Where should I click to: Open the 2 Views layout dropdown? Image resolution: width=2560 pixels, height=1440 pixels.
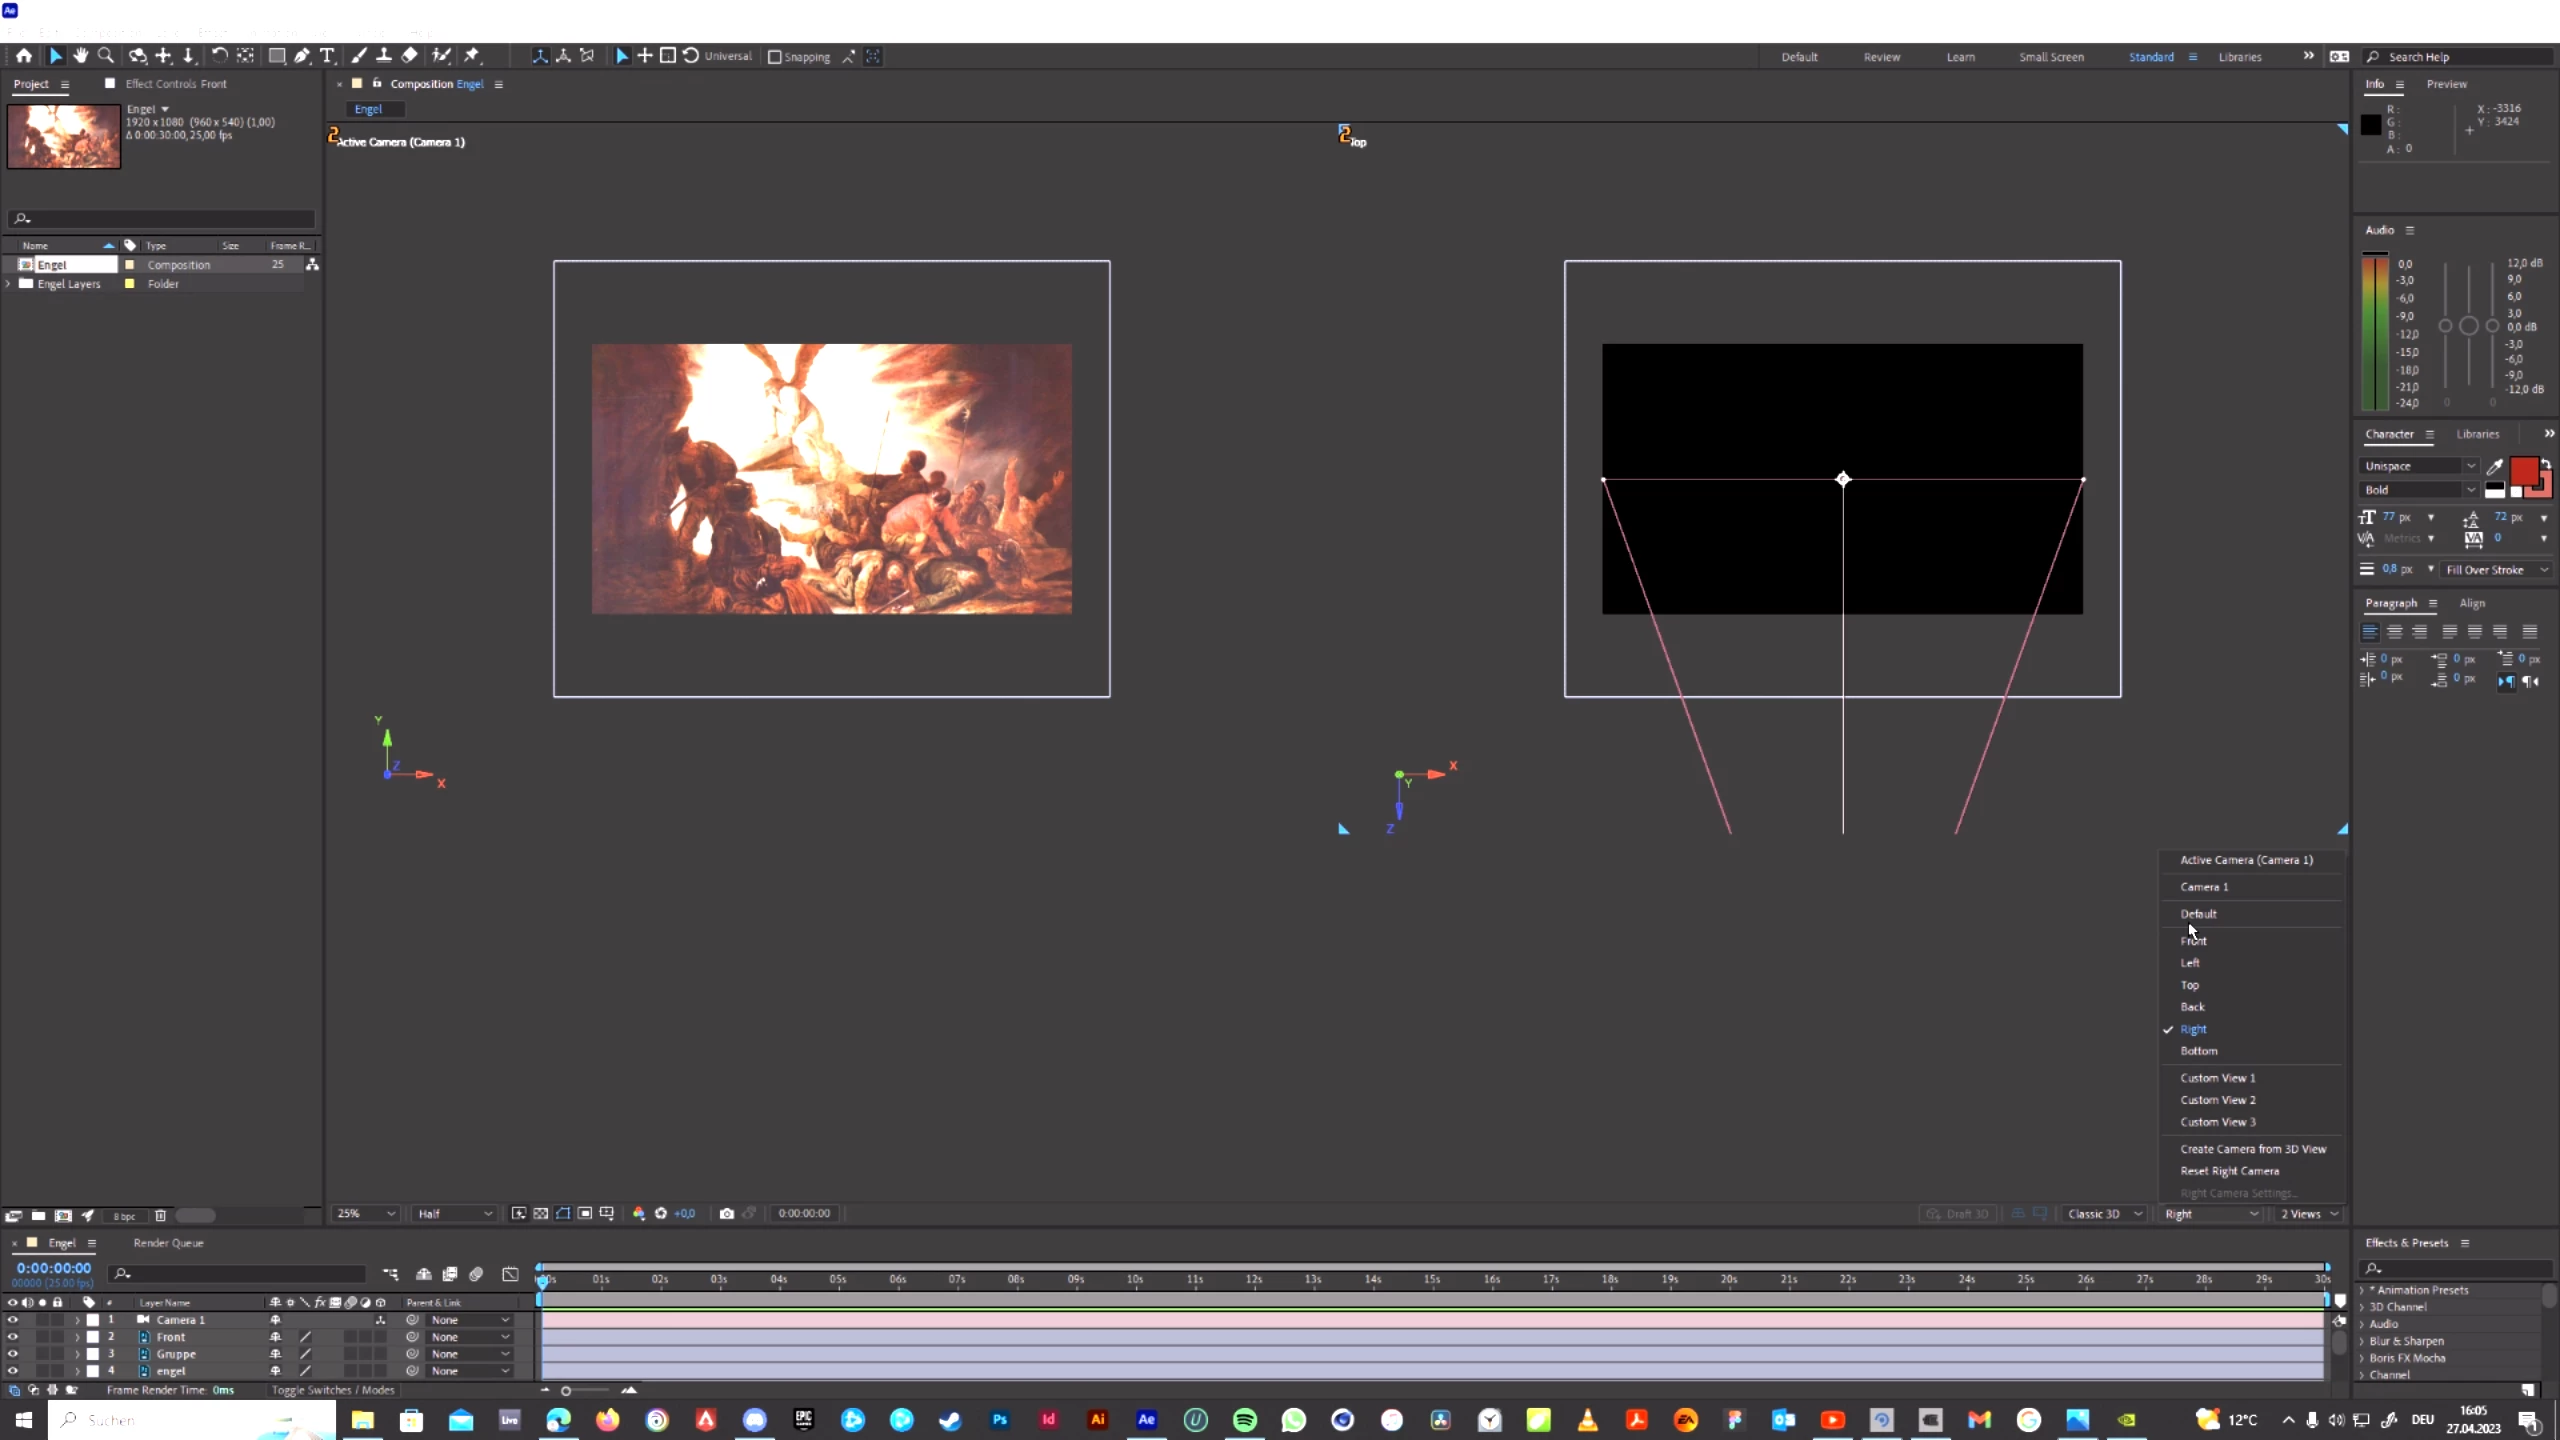pyautogui.click(x=2310, y=1214)
